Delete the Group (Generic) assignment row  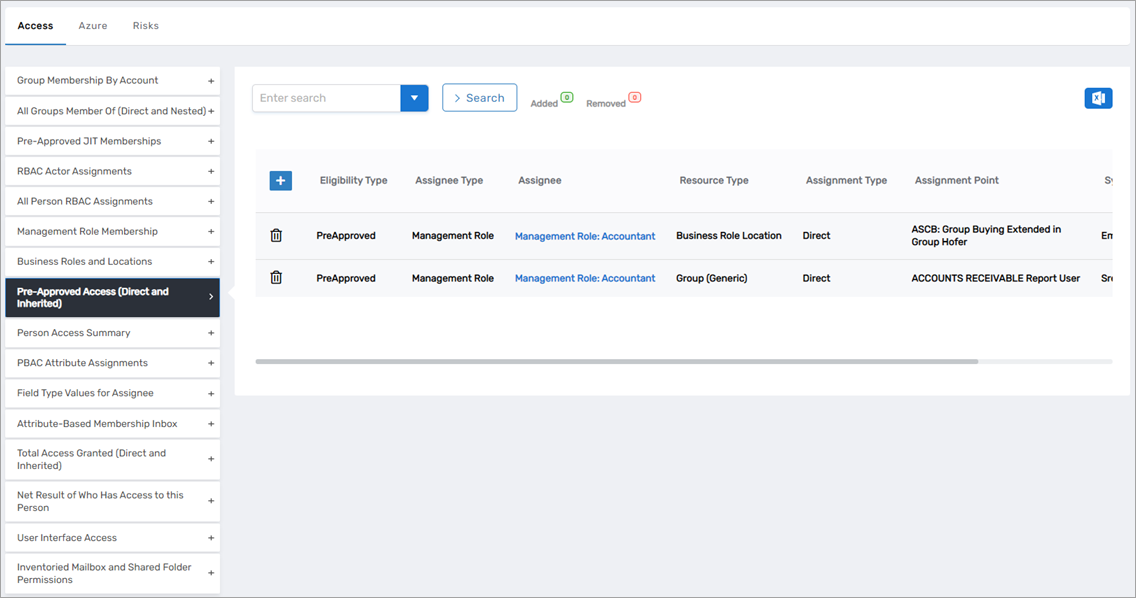click(277, 278)
